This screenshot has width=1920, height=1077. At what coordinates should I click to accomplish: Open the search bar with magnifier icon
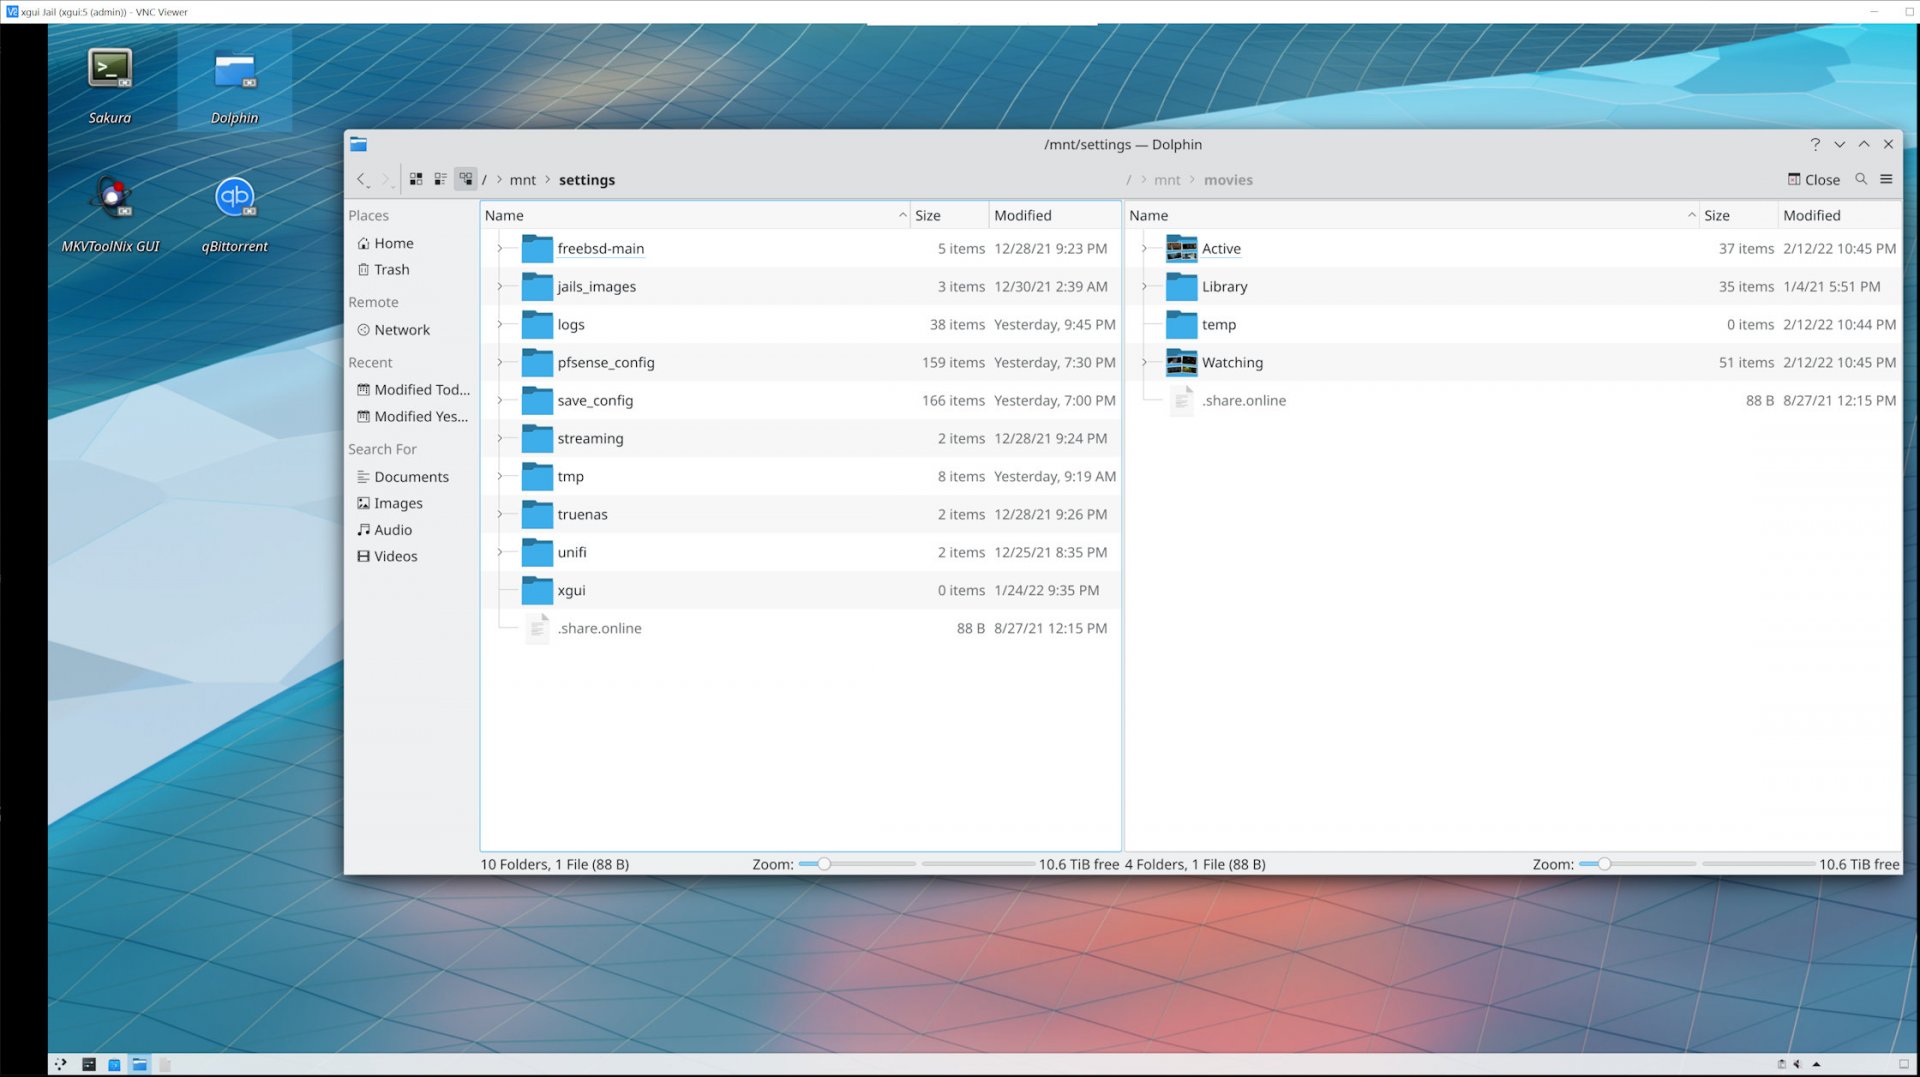[1862, 180]
